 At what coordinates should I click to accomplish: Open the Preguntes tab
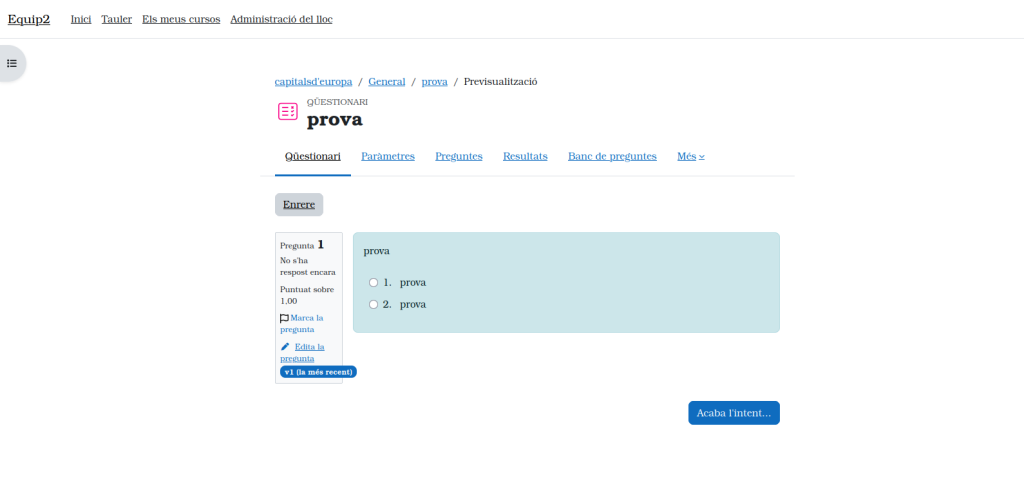459,156
